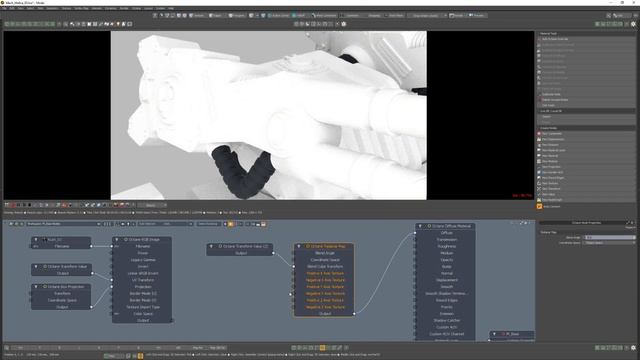Click gear icon in center top toolbar
The width and height of the screenshot is (640, 360).
pos(344,24)
